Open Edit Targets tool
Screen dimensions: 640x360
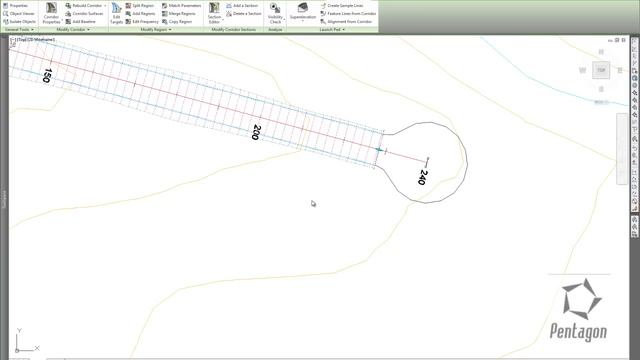[x=117, y=13]
